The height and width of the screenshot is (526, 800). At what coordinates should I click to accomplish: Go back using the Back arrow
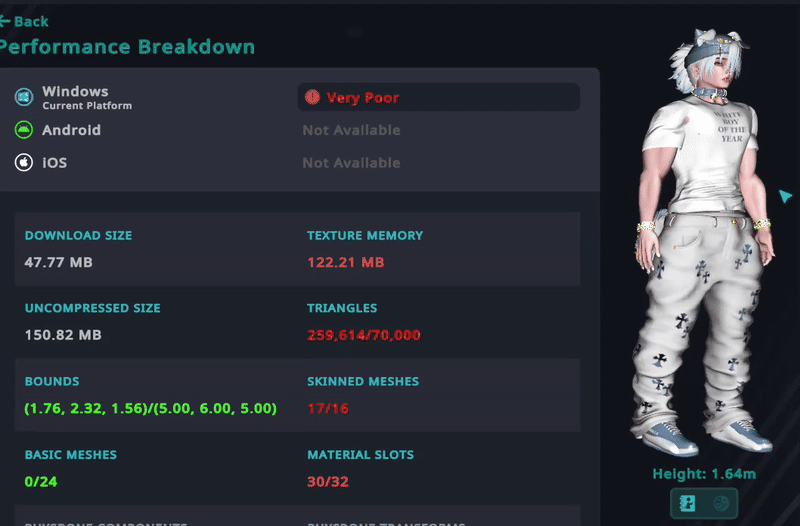click(24, 21)
